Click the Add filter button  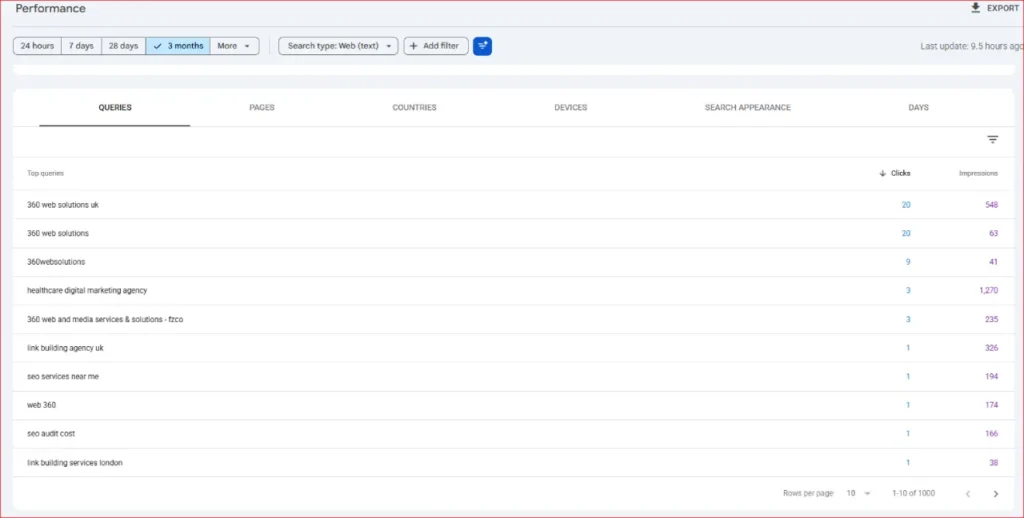(x=436, y=46)
